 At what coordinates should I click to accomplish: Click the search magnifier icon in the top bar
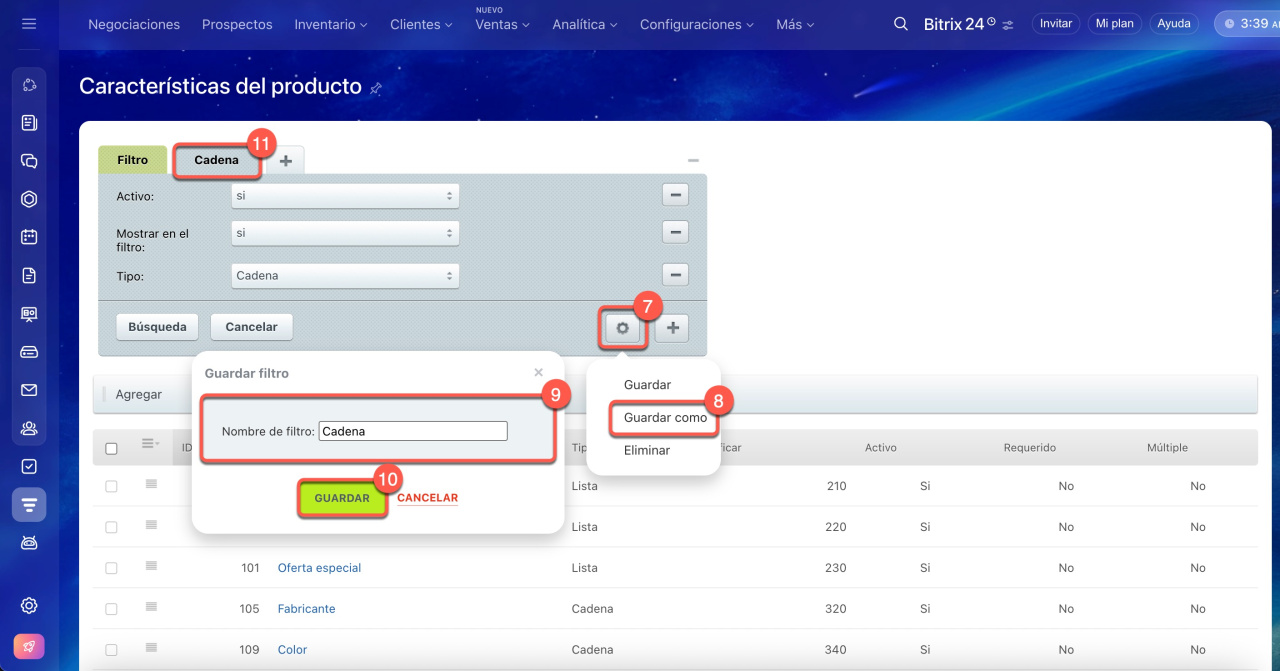pyautogui.click(x=901, y=24)
